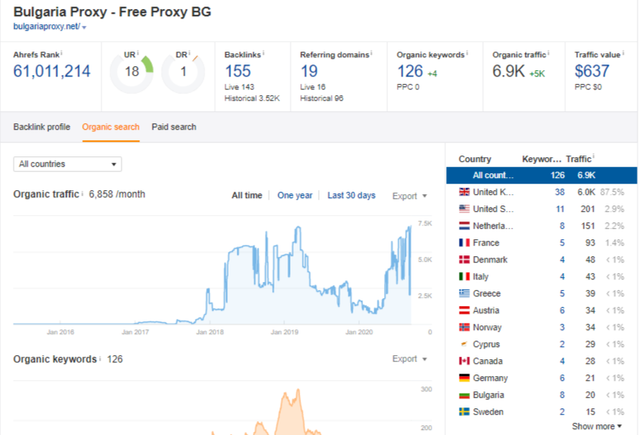The width and height of the screenshot is (640, 435).
Task: Click the info icon beside Organic traffic chart title
Action: click(x=82, y=193)
